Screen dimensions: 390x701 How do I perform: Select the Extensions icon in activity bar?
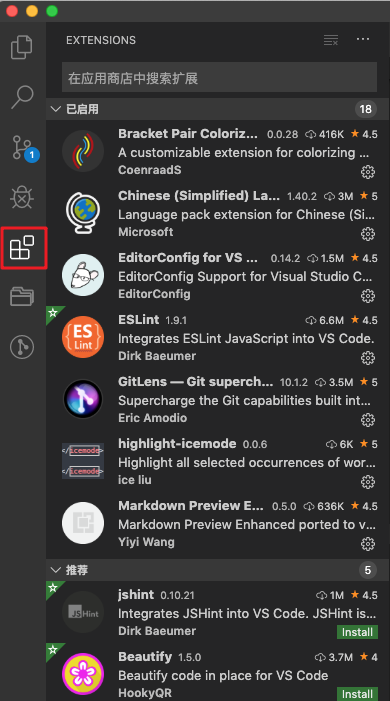[x=22, y=247]
